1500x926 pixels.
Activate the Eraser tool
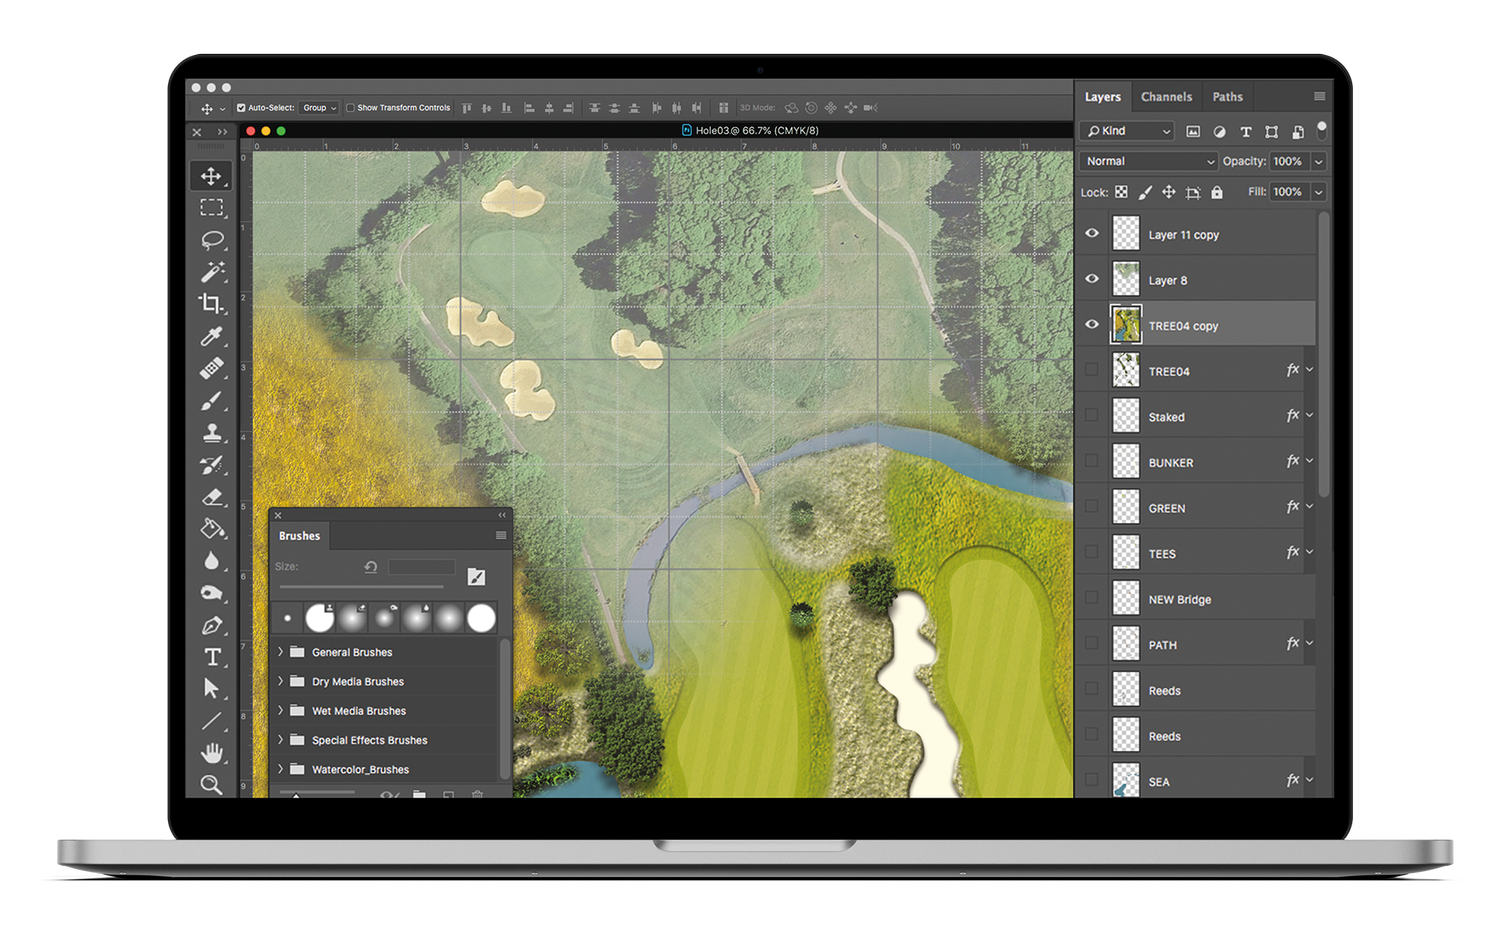[x=211, y=497]
